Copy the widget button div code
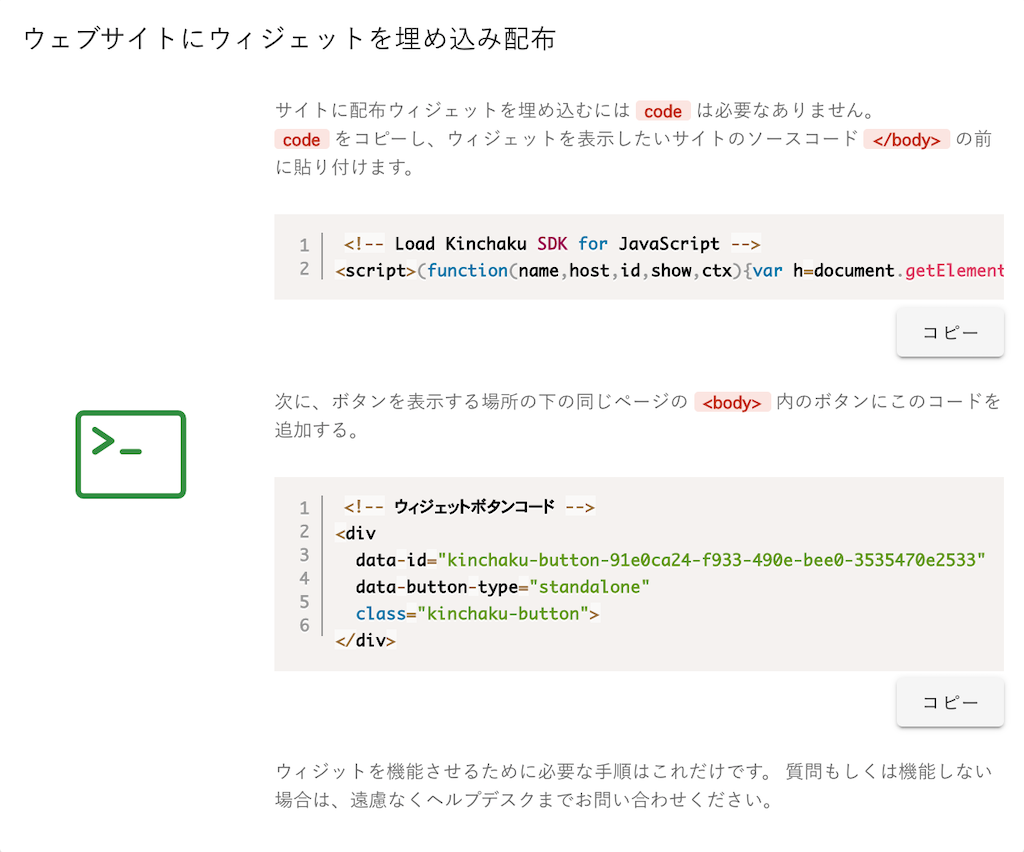The image size is (1024, 852). coord(950,702)
